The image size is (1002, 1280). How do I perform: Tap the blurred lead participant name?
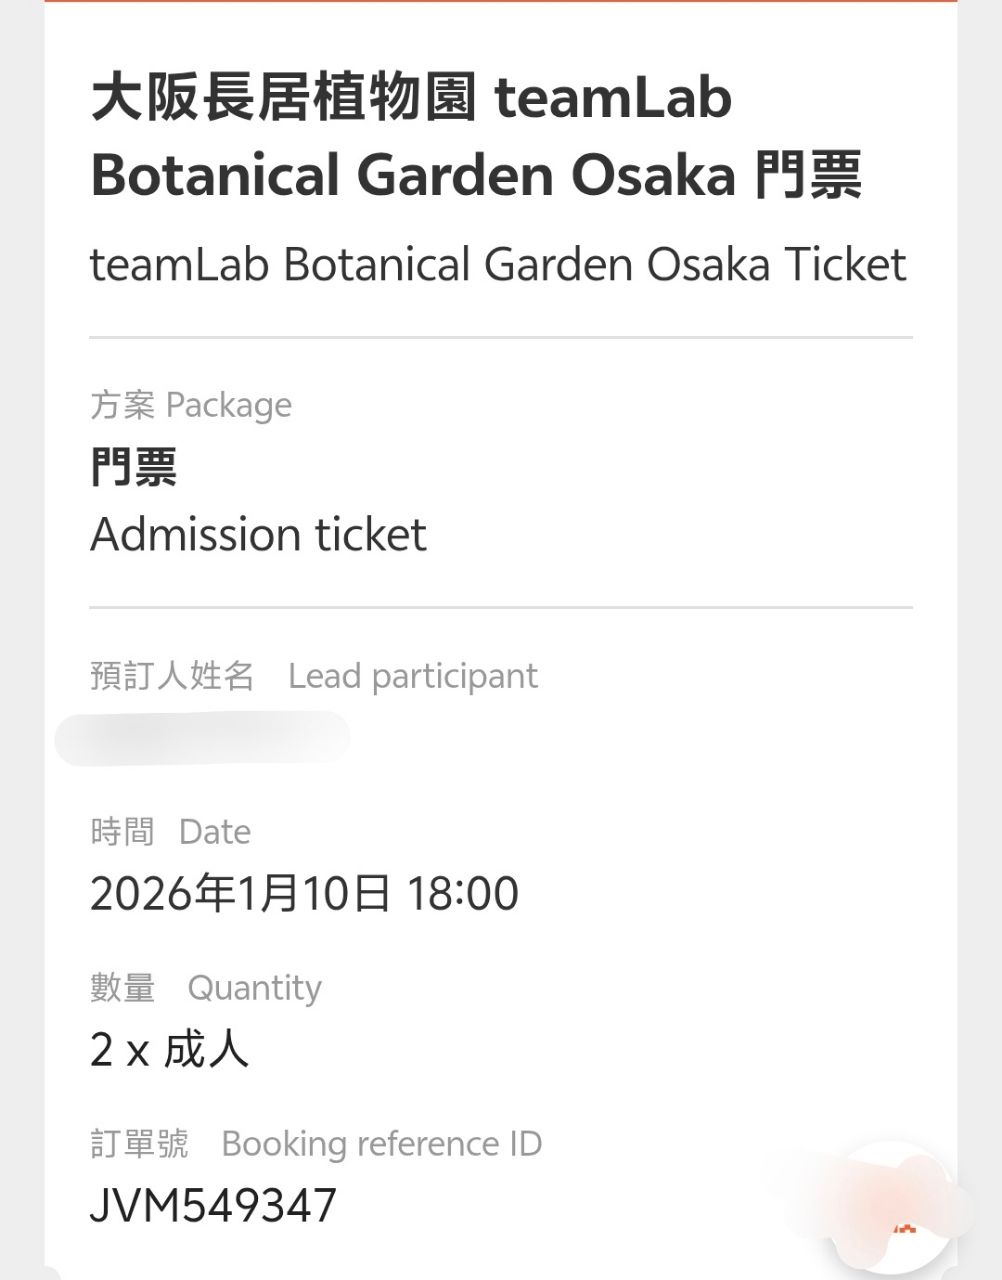(203, 738)
